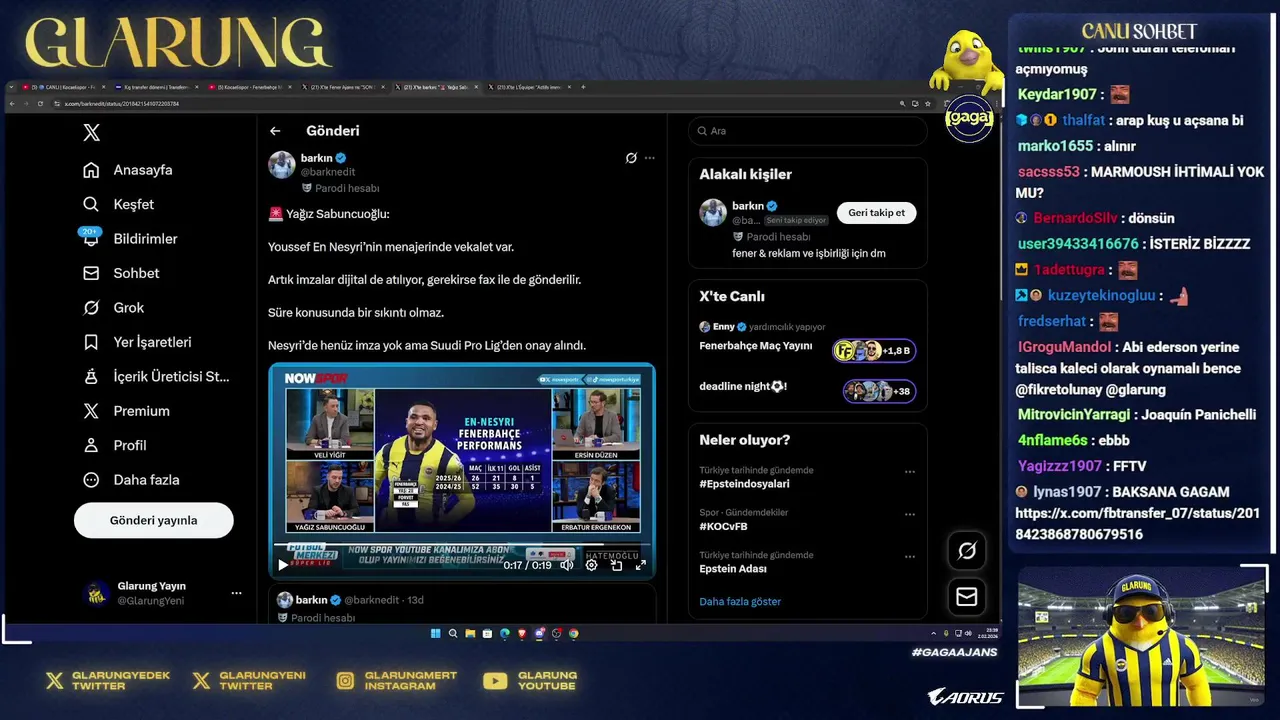1280x720 pixels.
Task: Open options dots for #Epsteindosyalari trend
Action: 910,472
